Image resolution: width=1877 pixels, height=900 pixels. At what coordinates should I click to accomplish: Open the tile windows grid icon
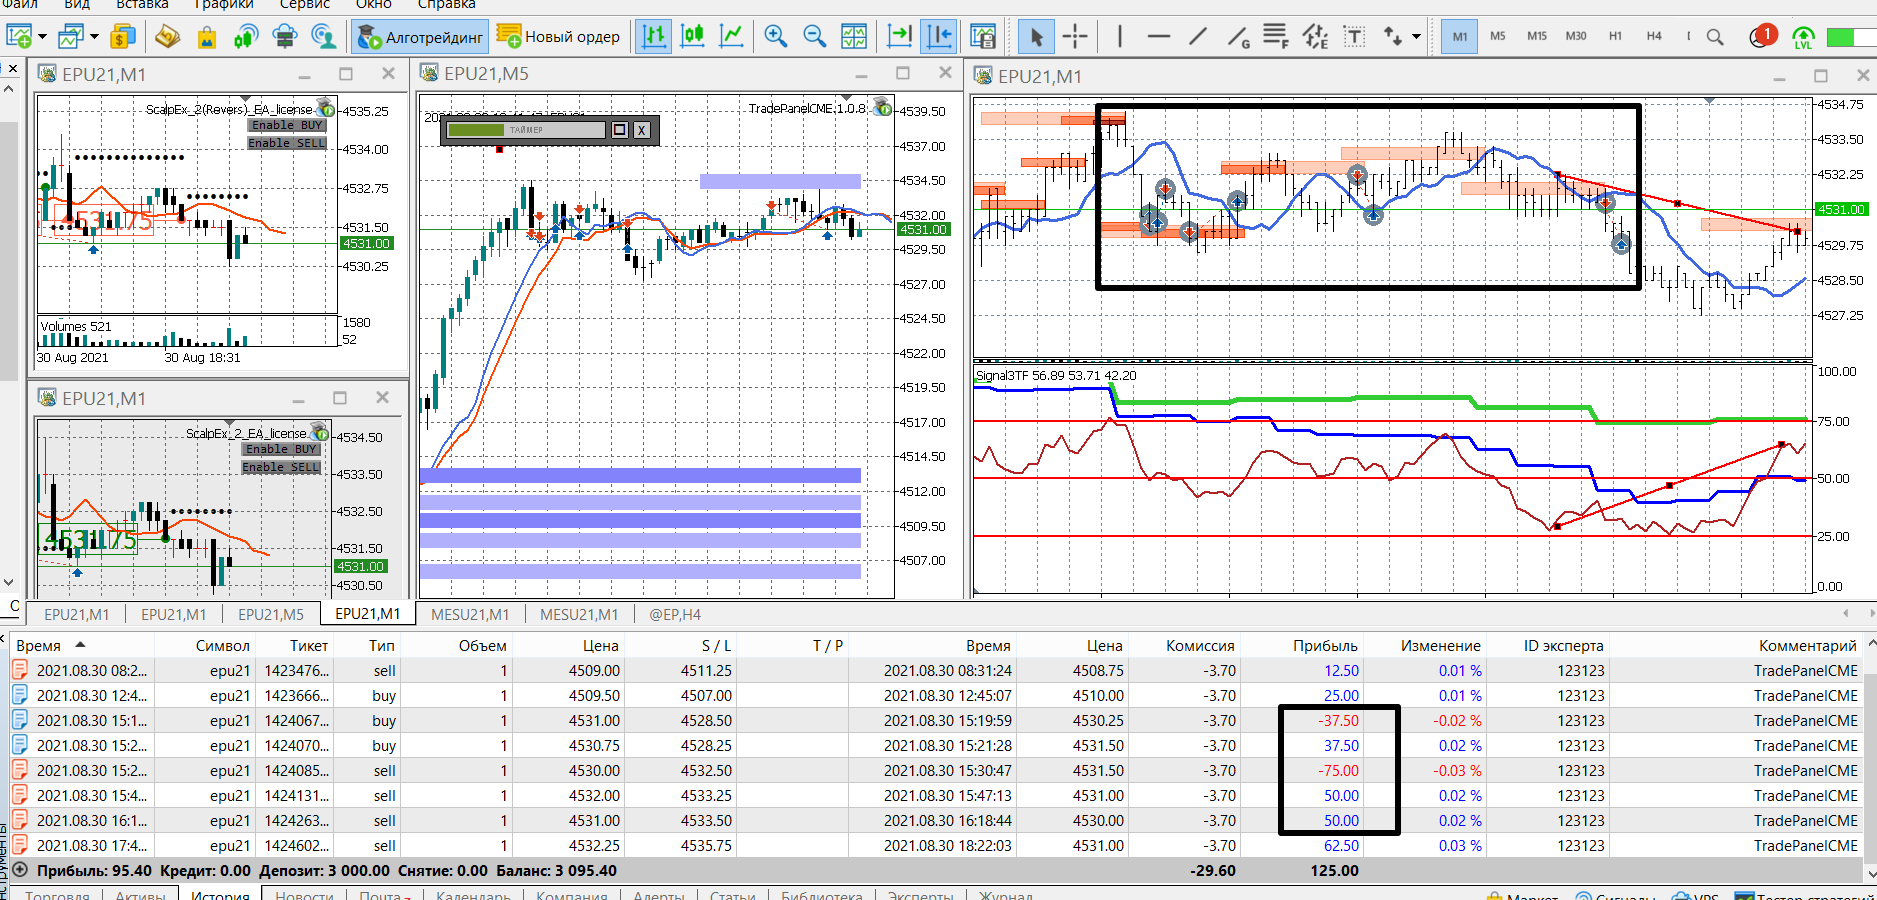(854, 37)
